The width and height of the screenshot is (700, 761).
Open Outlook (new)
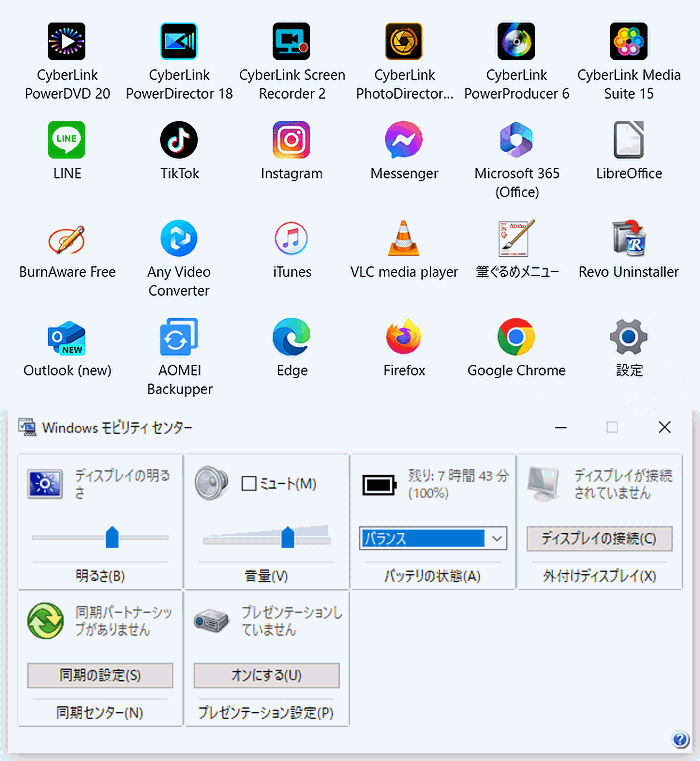coord(67,337)
